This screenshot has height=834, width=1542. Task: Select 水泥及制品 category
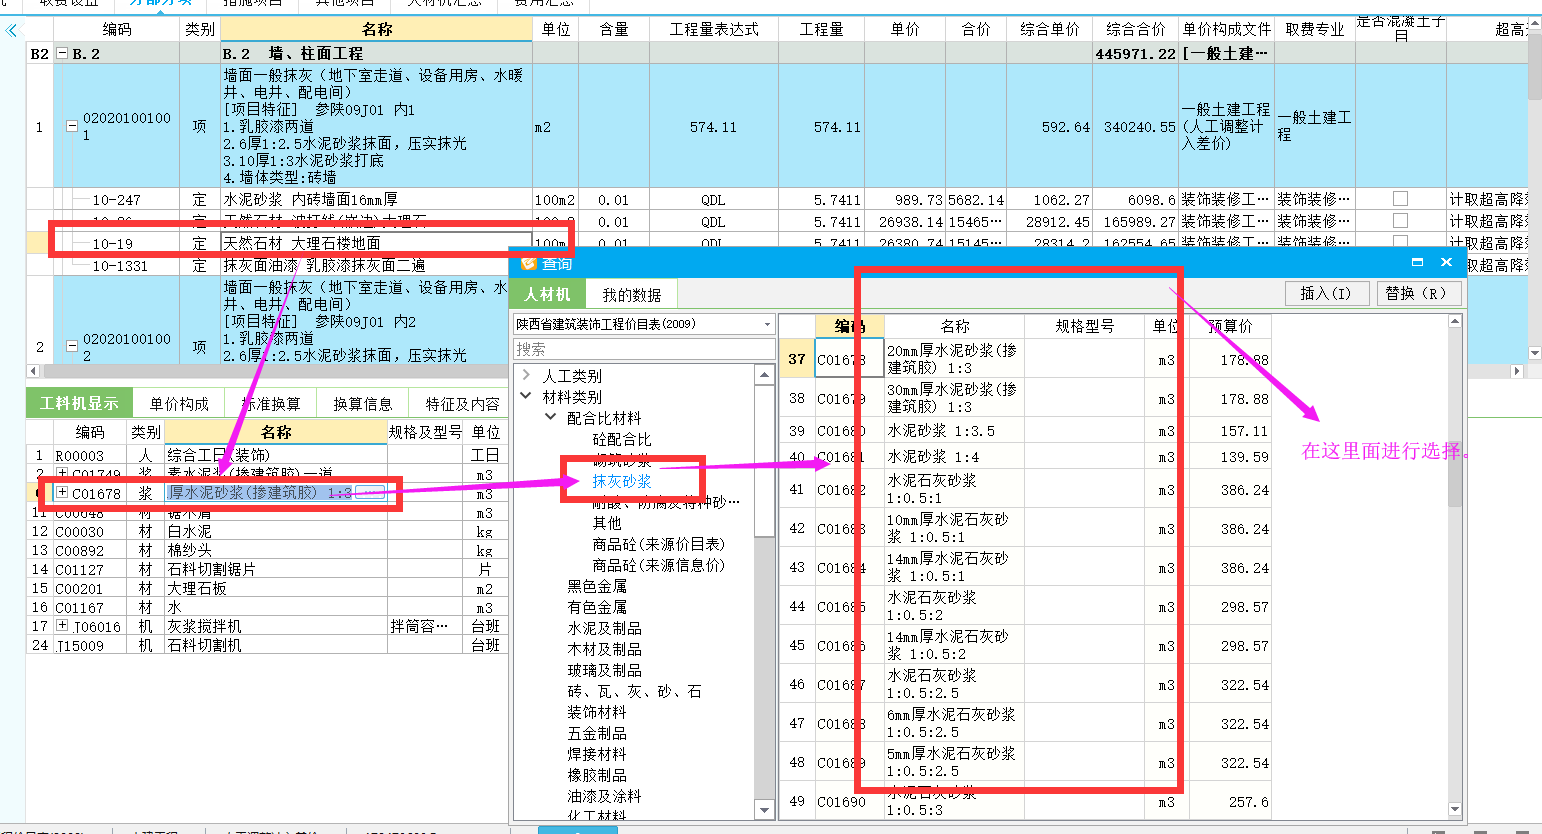coord(605,628)
